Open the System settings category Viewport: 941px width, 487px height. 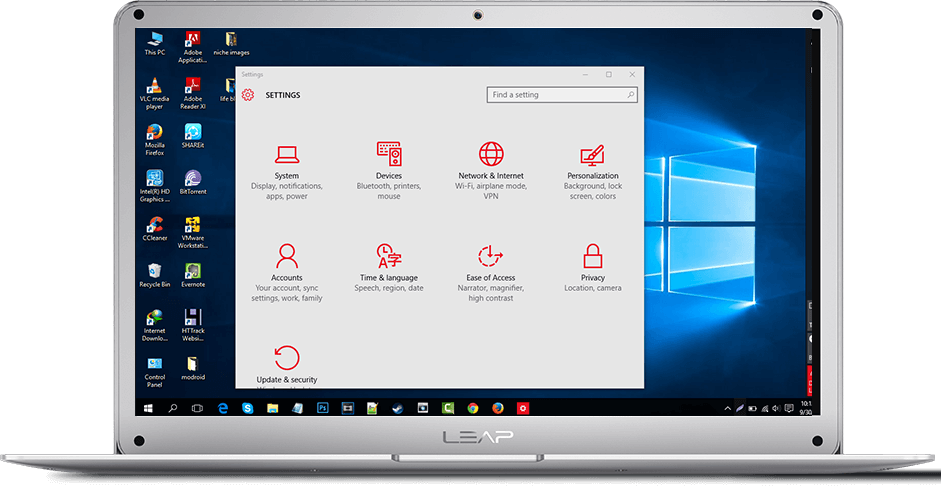[287, 172]
